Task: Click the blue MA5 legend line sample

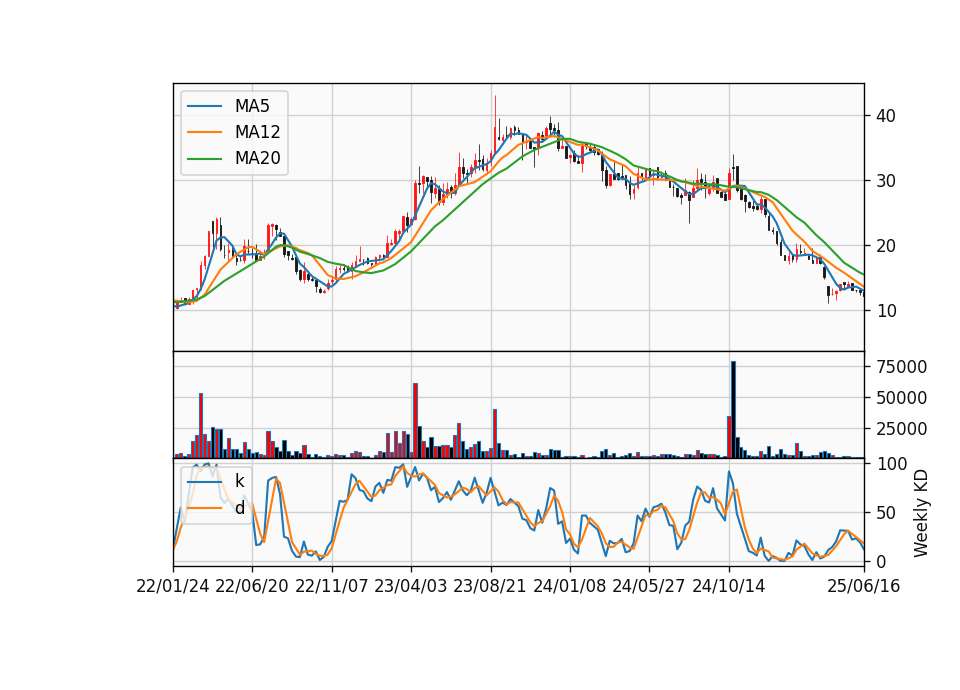Action: click(204, 106)
